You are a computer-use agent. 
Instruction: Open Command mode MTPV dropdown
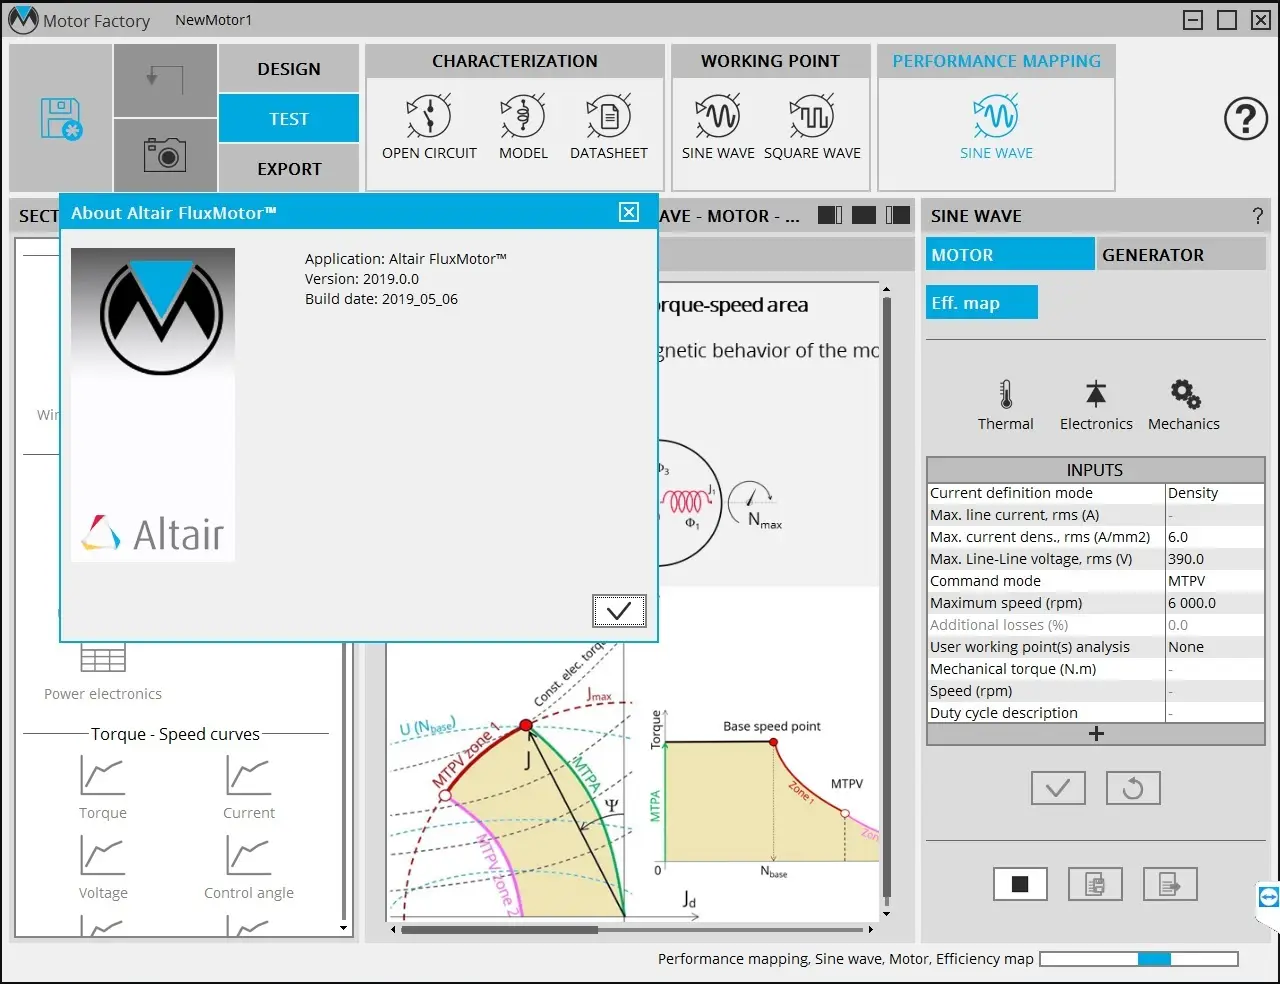(1215, 581)
